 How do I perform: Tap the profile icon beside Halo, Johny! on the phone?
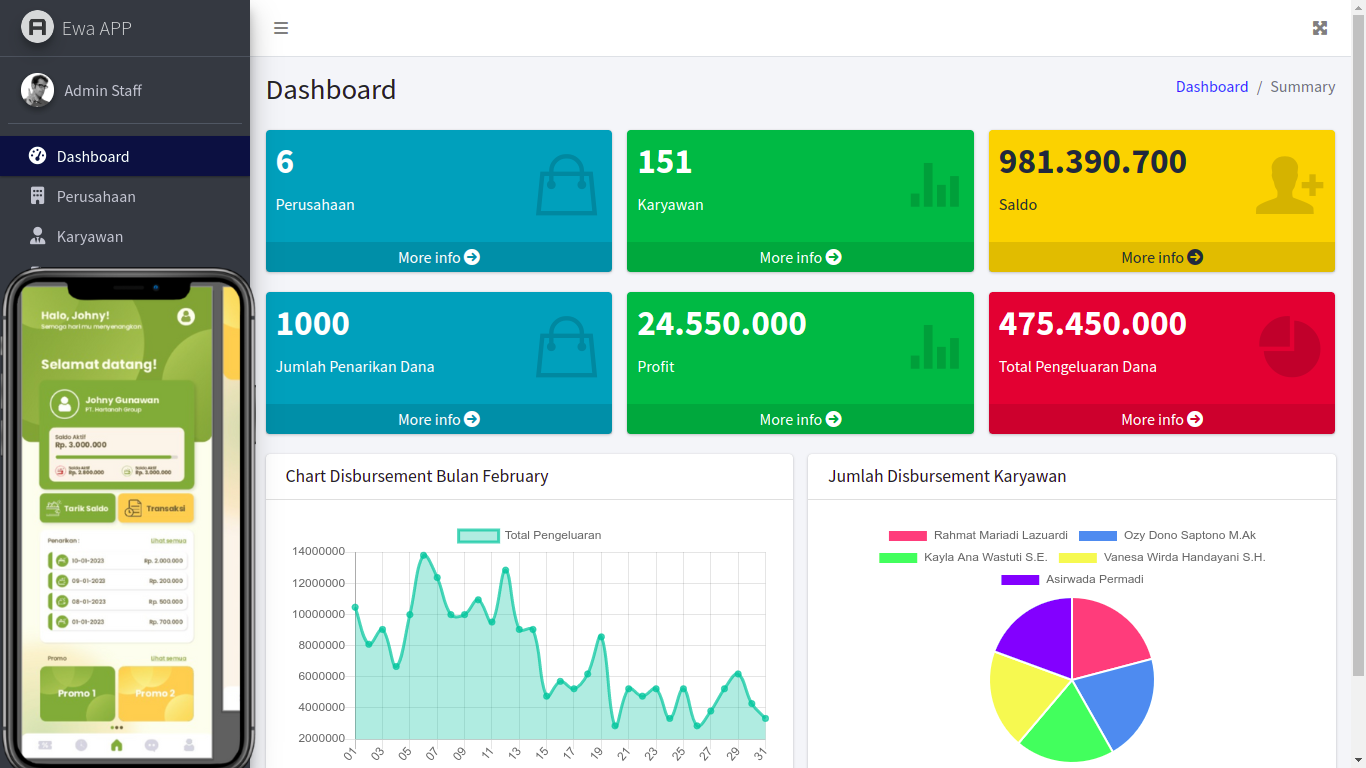pyautogui.click(x=186, y=316)
